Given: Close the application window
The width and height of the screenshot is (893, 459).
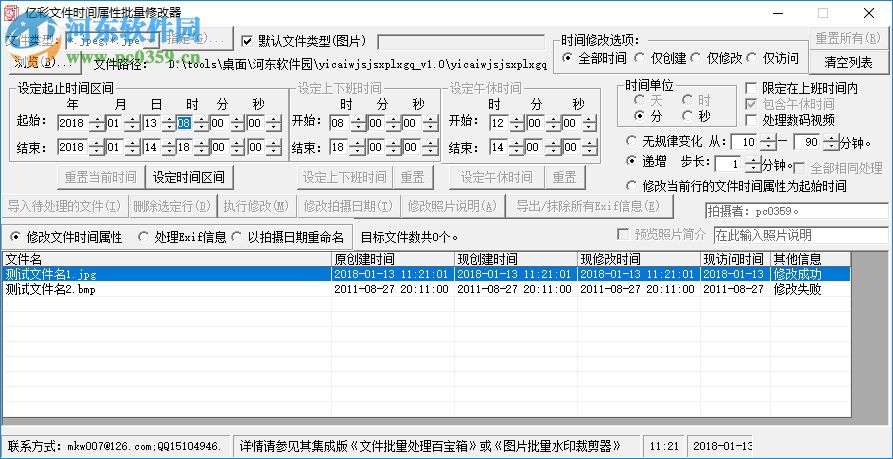Looking at the screenshot, I should (869, 13).
